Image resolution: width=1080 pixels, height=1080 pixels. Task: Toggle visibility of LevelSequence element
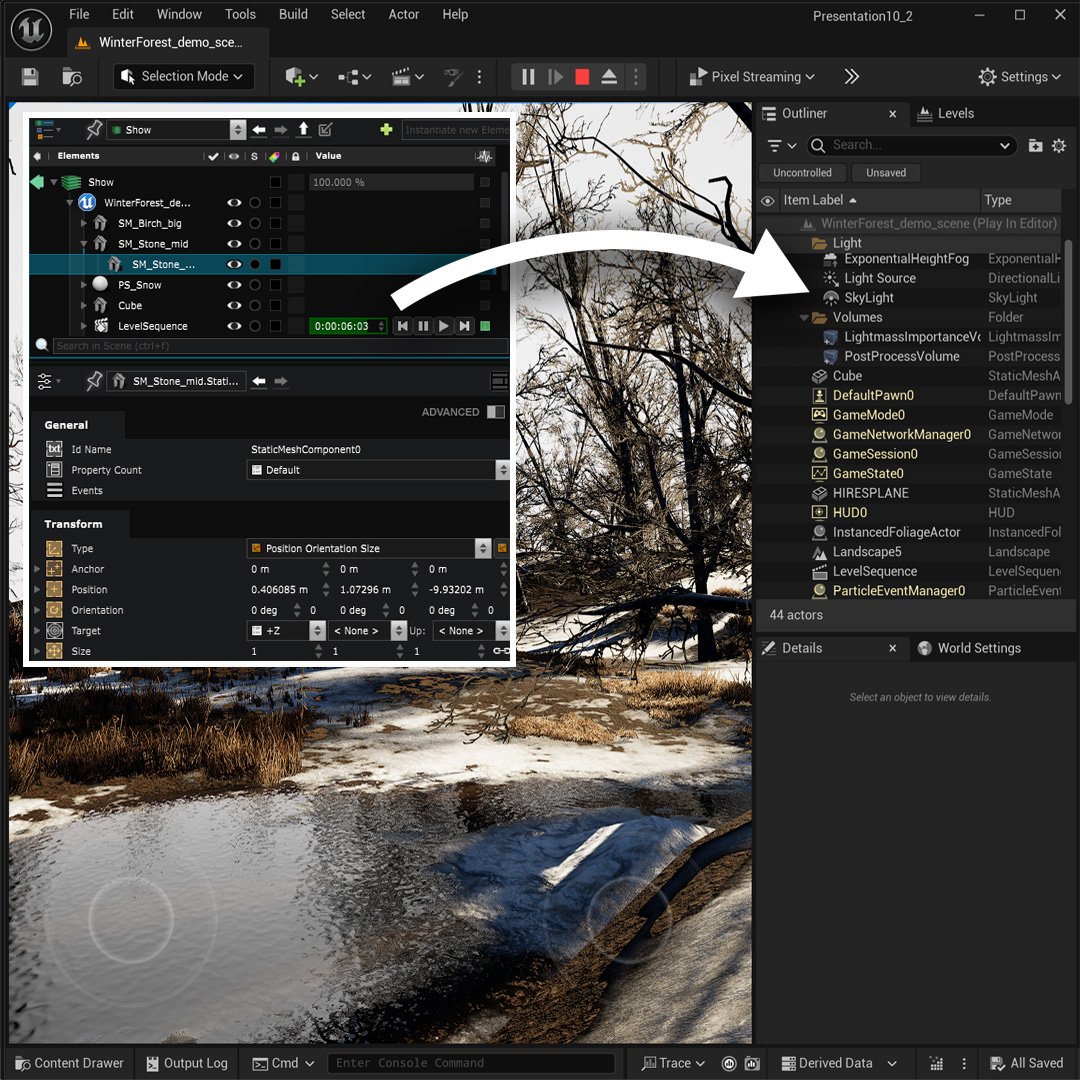tap(234, 326)
